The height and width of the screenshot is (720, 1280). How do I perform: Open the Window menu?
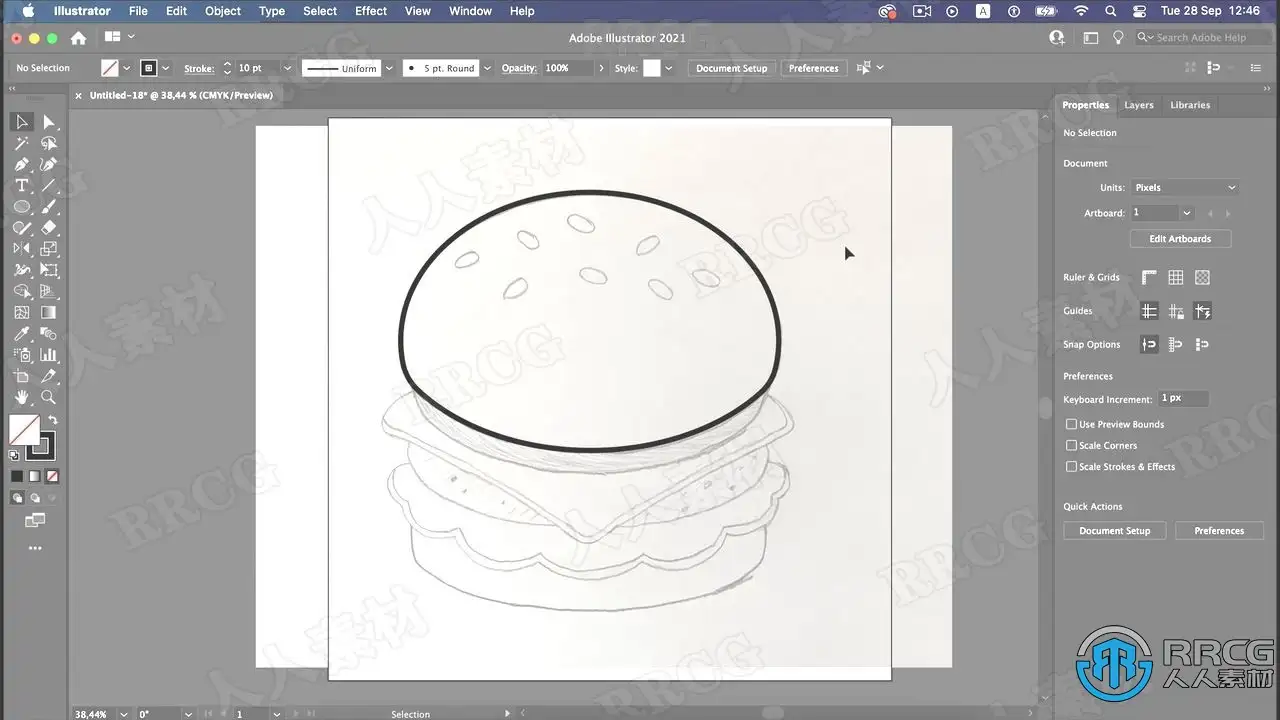tap(470, 11)
